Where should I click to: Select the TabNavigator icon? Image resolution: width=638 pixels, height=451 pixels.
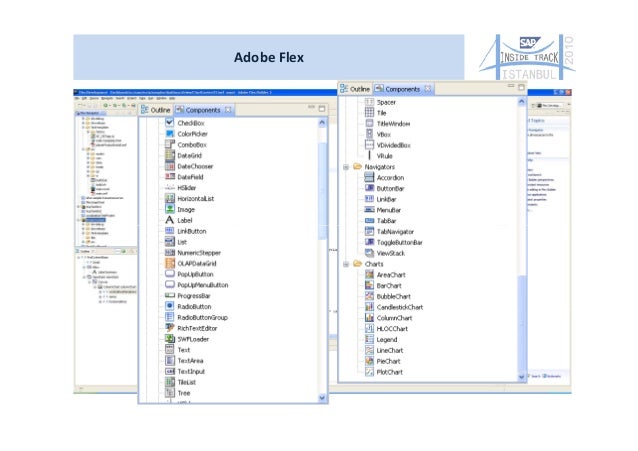(369, 231)
